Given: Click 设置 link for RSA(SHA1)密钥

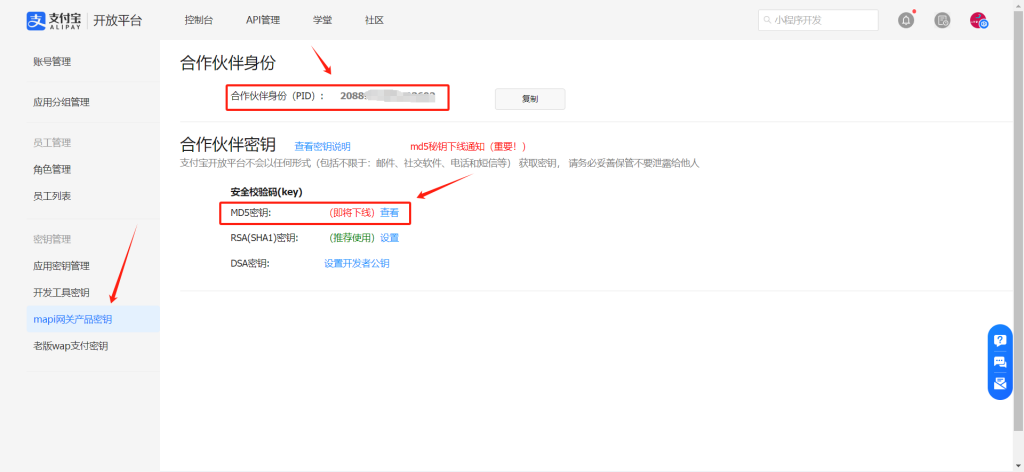Looking at the screenshot, I should tap(389, 238).
